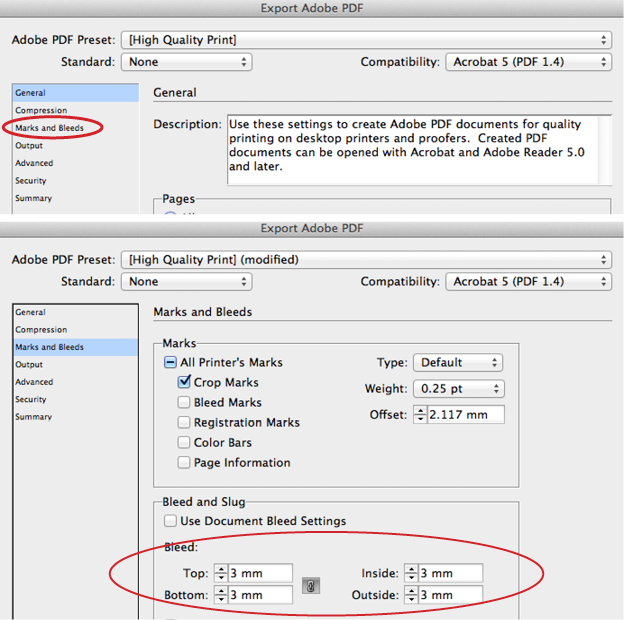Enable Page Information checkbox
This screenshot has width=624, height=620.
pos(184,462)
